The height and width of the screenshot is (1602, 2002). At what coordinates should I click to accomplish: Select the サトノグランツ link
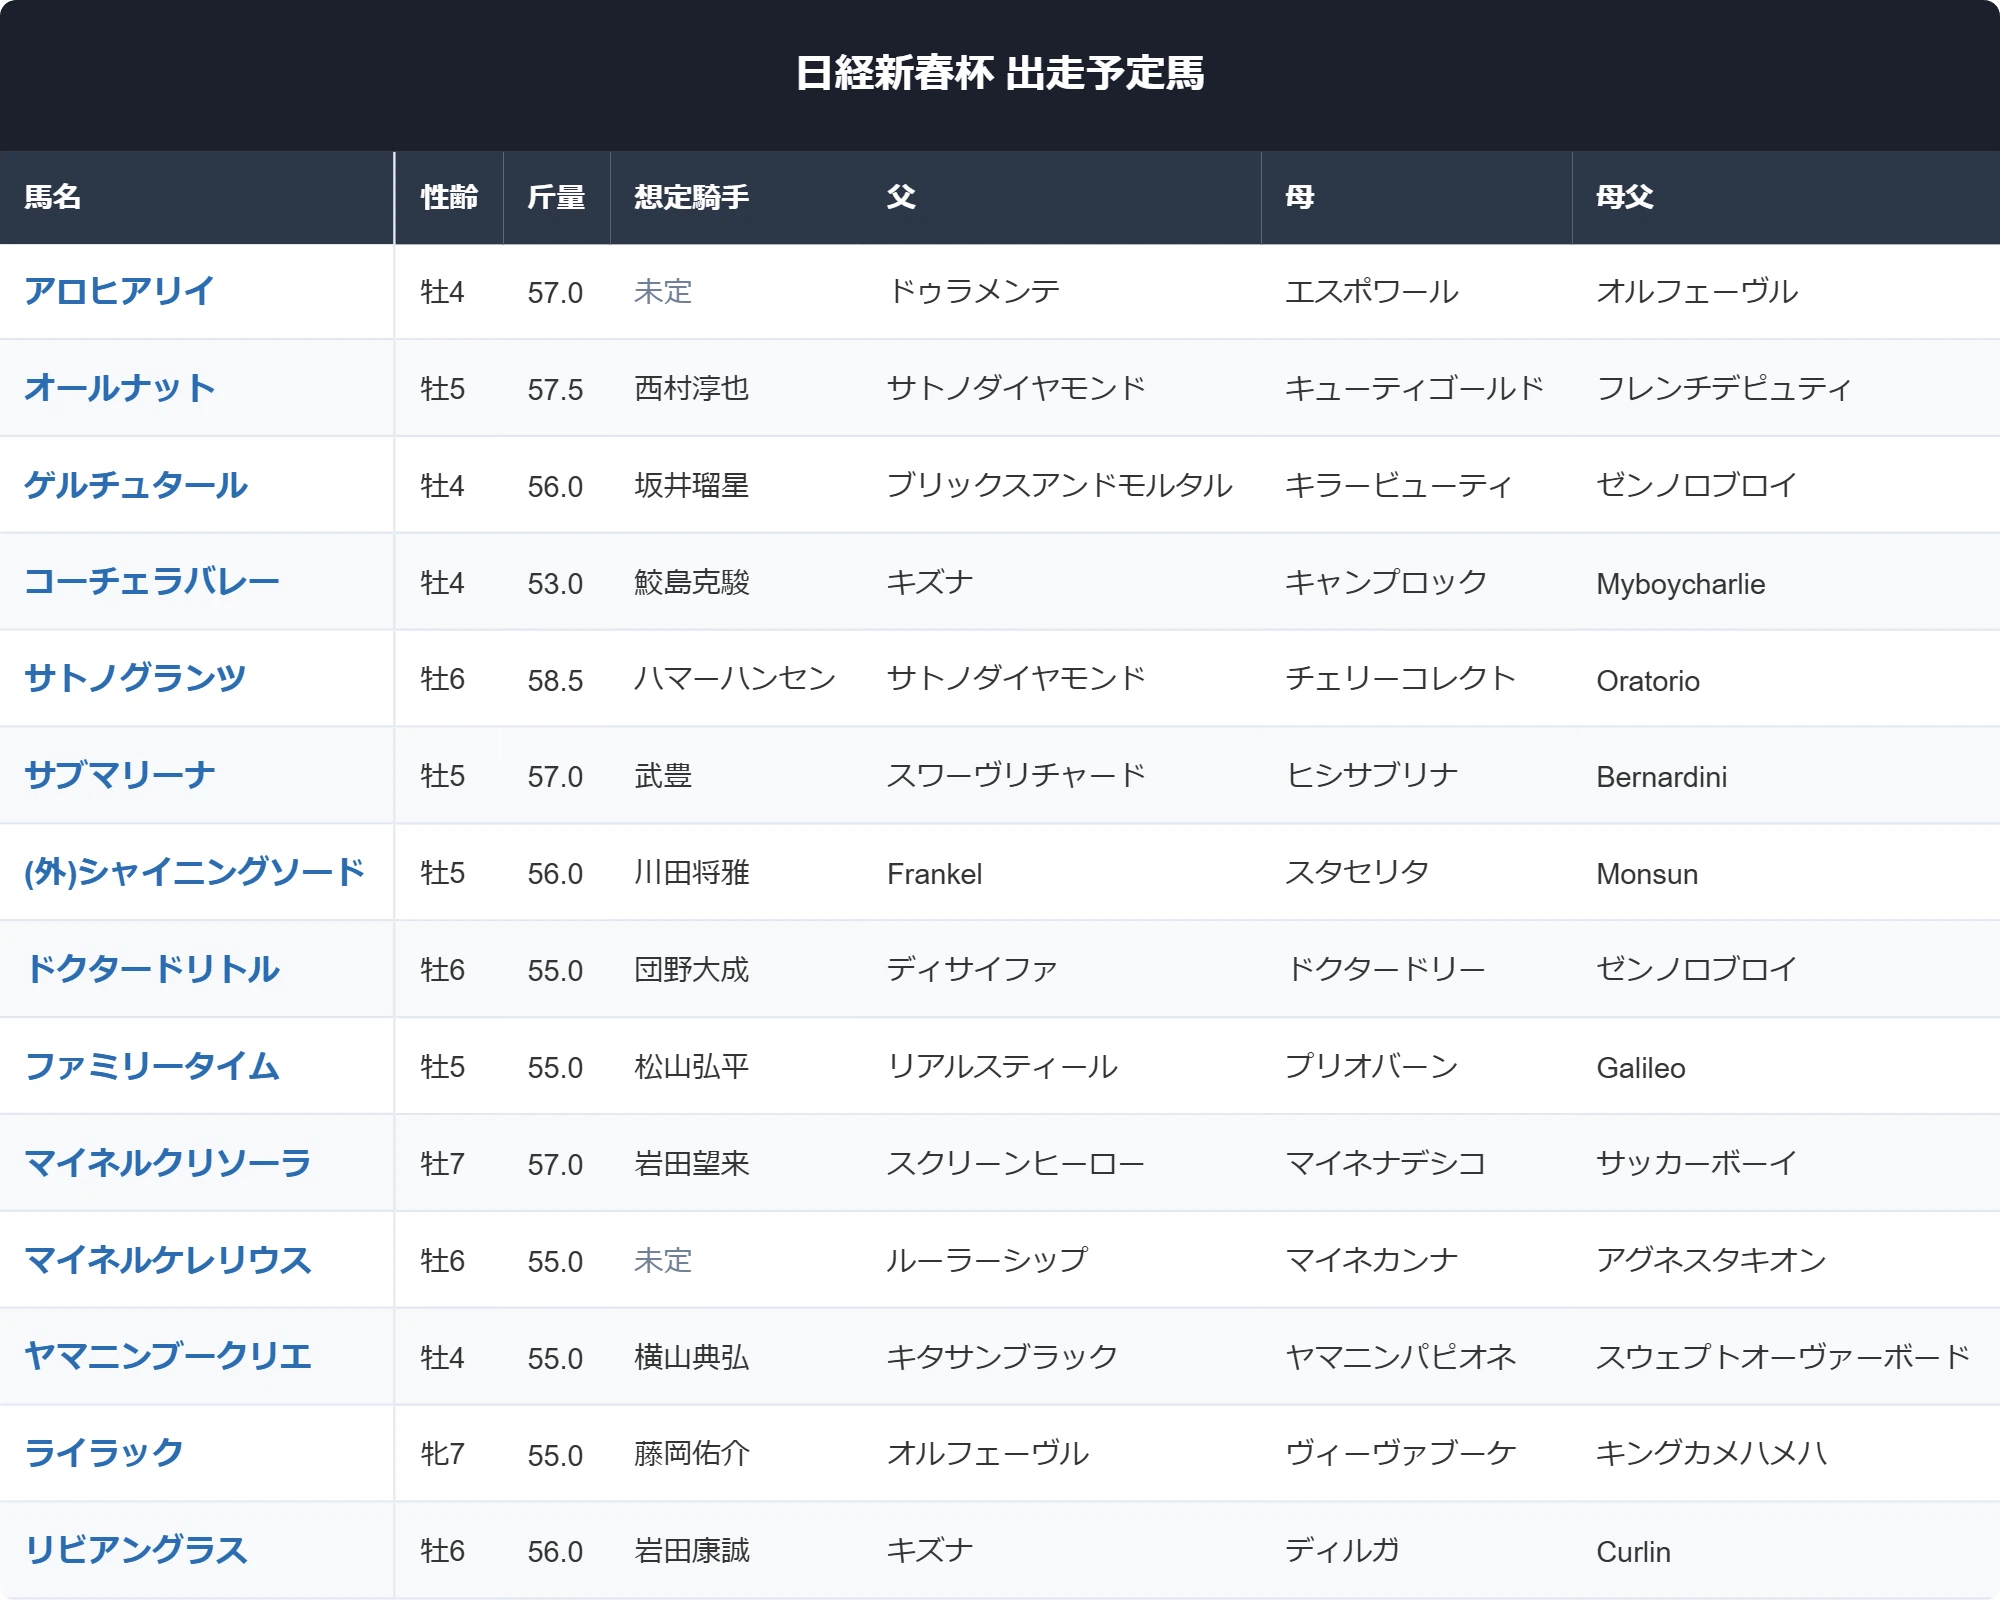coord(135,679)
